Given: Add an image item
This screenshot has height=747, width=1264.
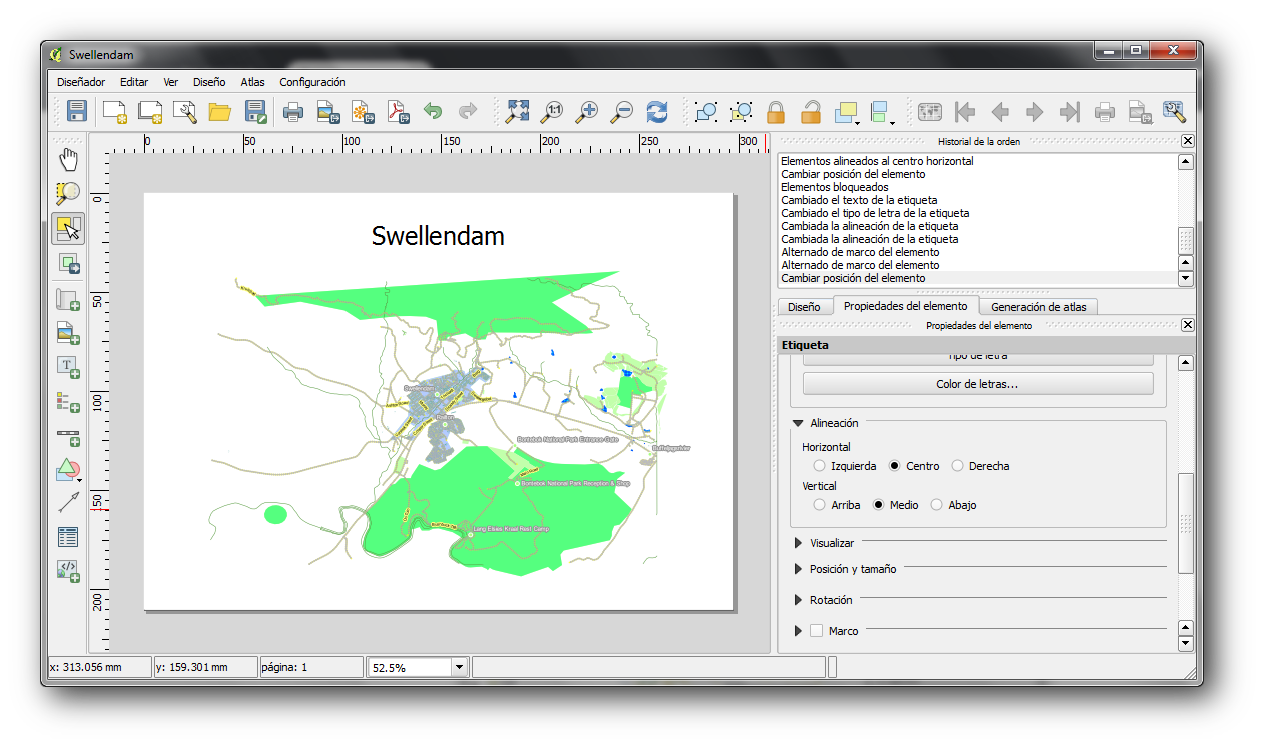Looking at the screenshot, I should pos(68,333).
